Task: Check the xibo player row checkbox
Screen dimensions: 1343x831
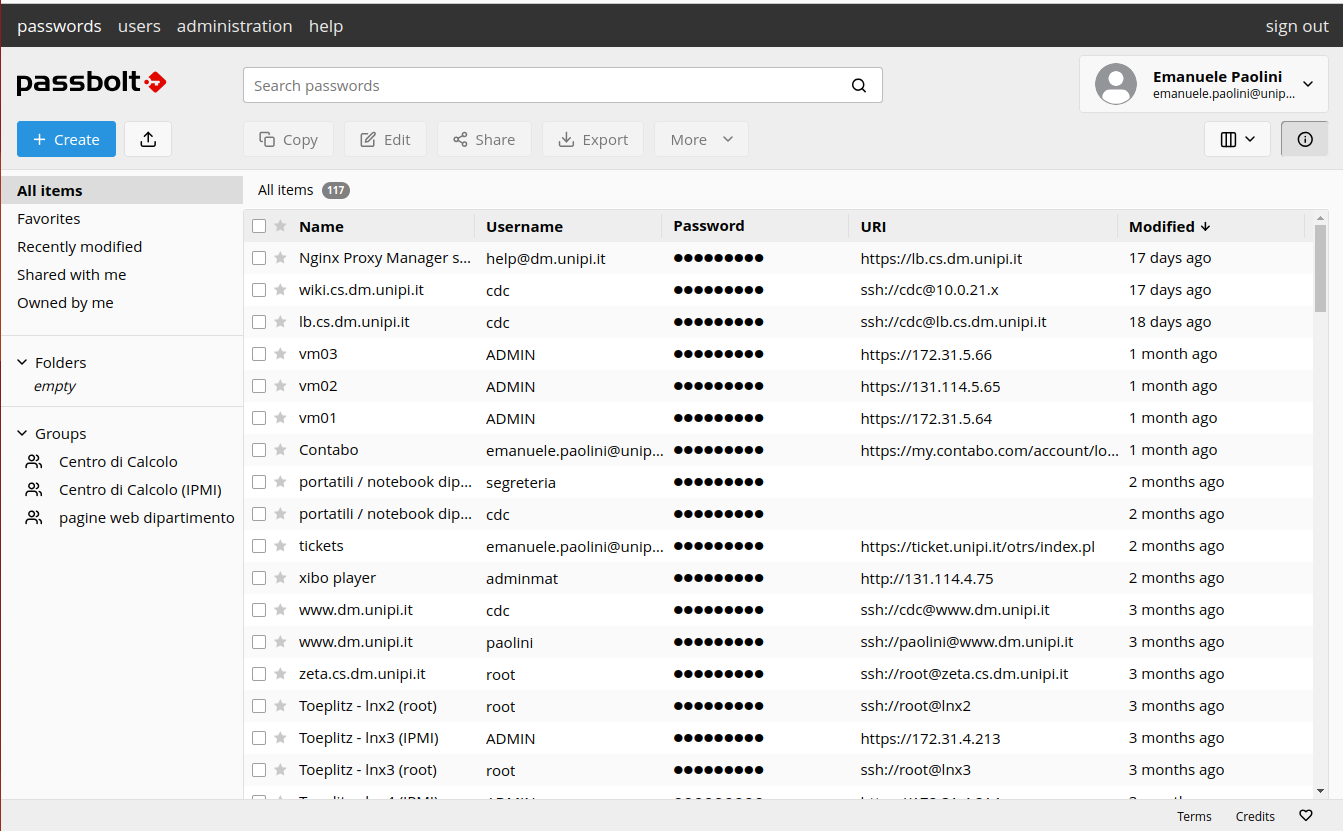Action: 259,578
